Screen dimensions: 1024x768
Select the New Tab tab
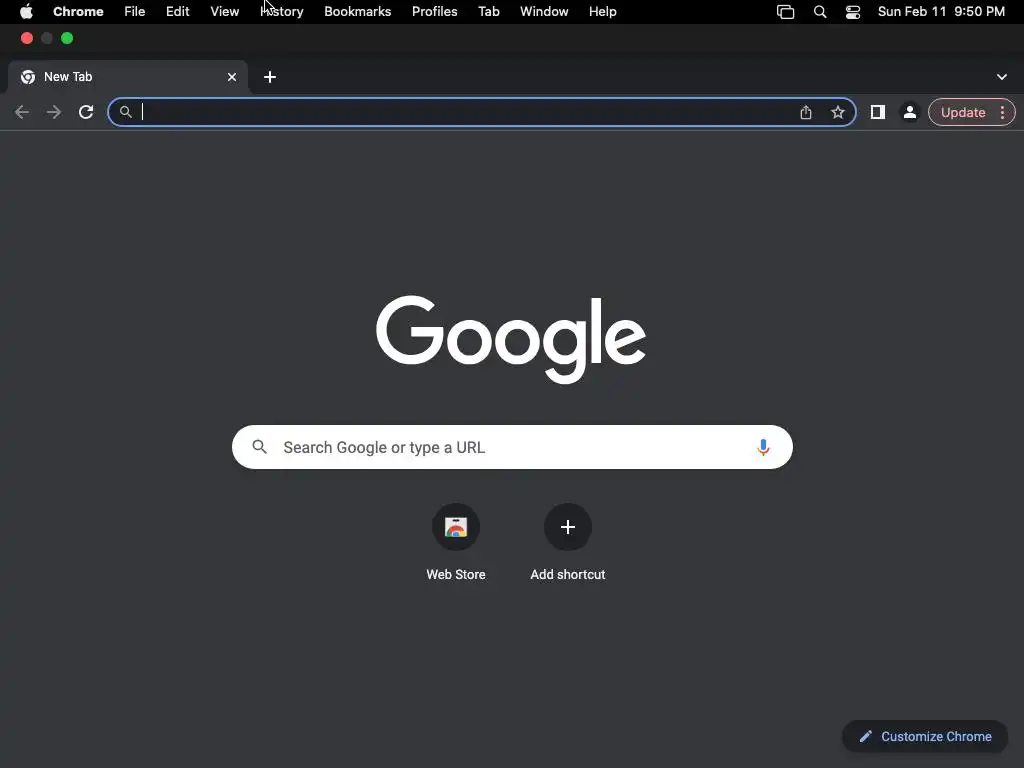(127, 77)
